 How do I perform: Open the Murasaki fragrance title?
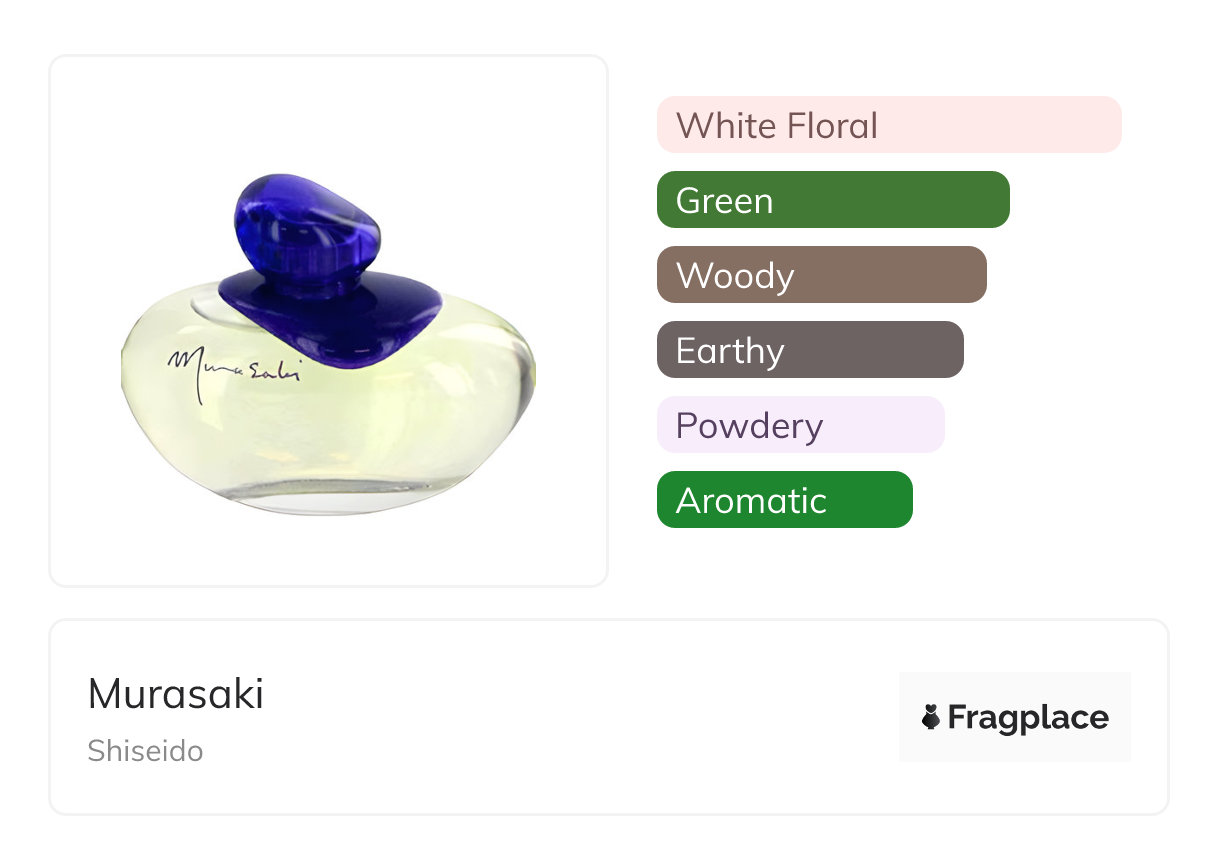tap(176, 694)
